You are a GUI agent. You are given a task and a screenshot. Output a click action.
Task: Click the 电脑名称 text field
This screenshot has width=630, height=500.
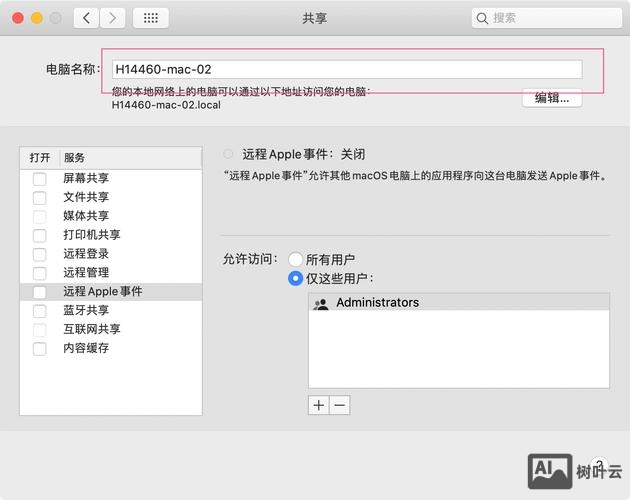[x=347, y=69]
